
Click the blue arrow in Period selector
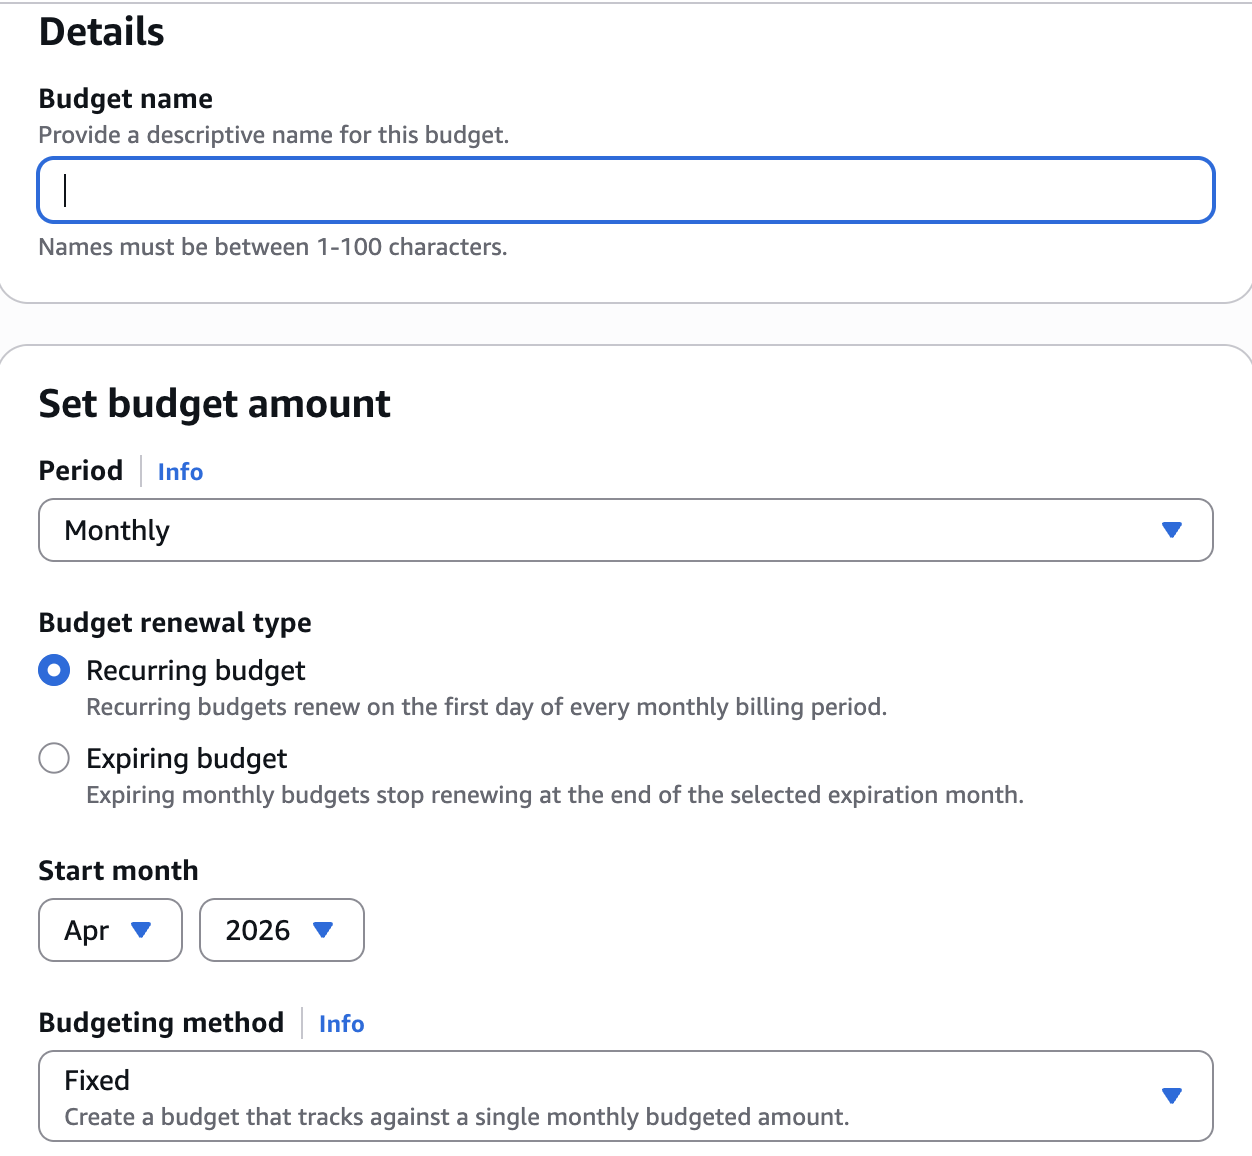pos(1172,530)
